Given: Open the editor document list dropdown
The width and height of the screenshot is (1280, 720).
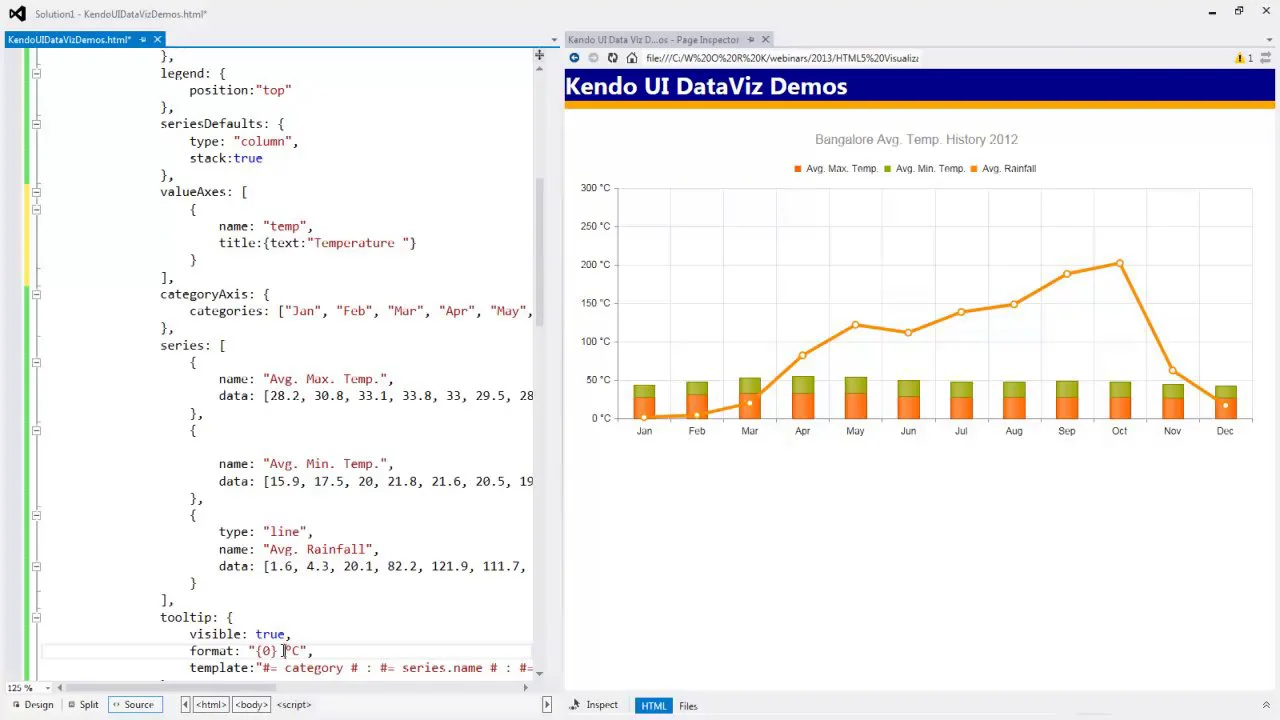Looking at the screenshot, I should 554,40.
